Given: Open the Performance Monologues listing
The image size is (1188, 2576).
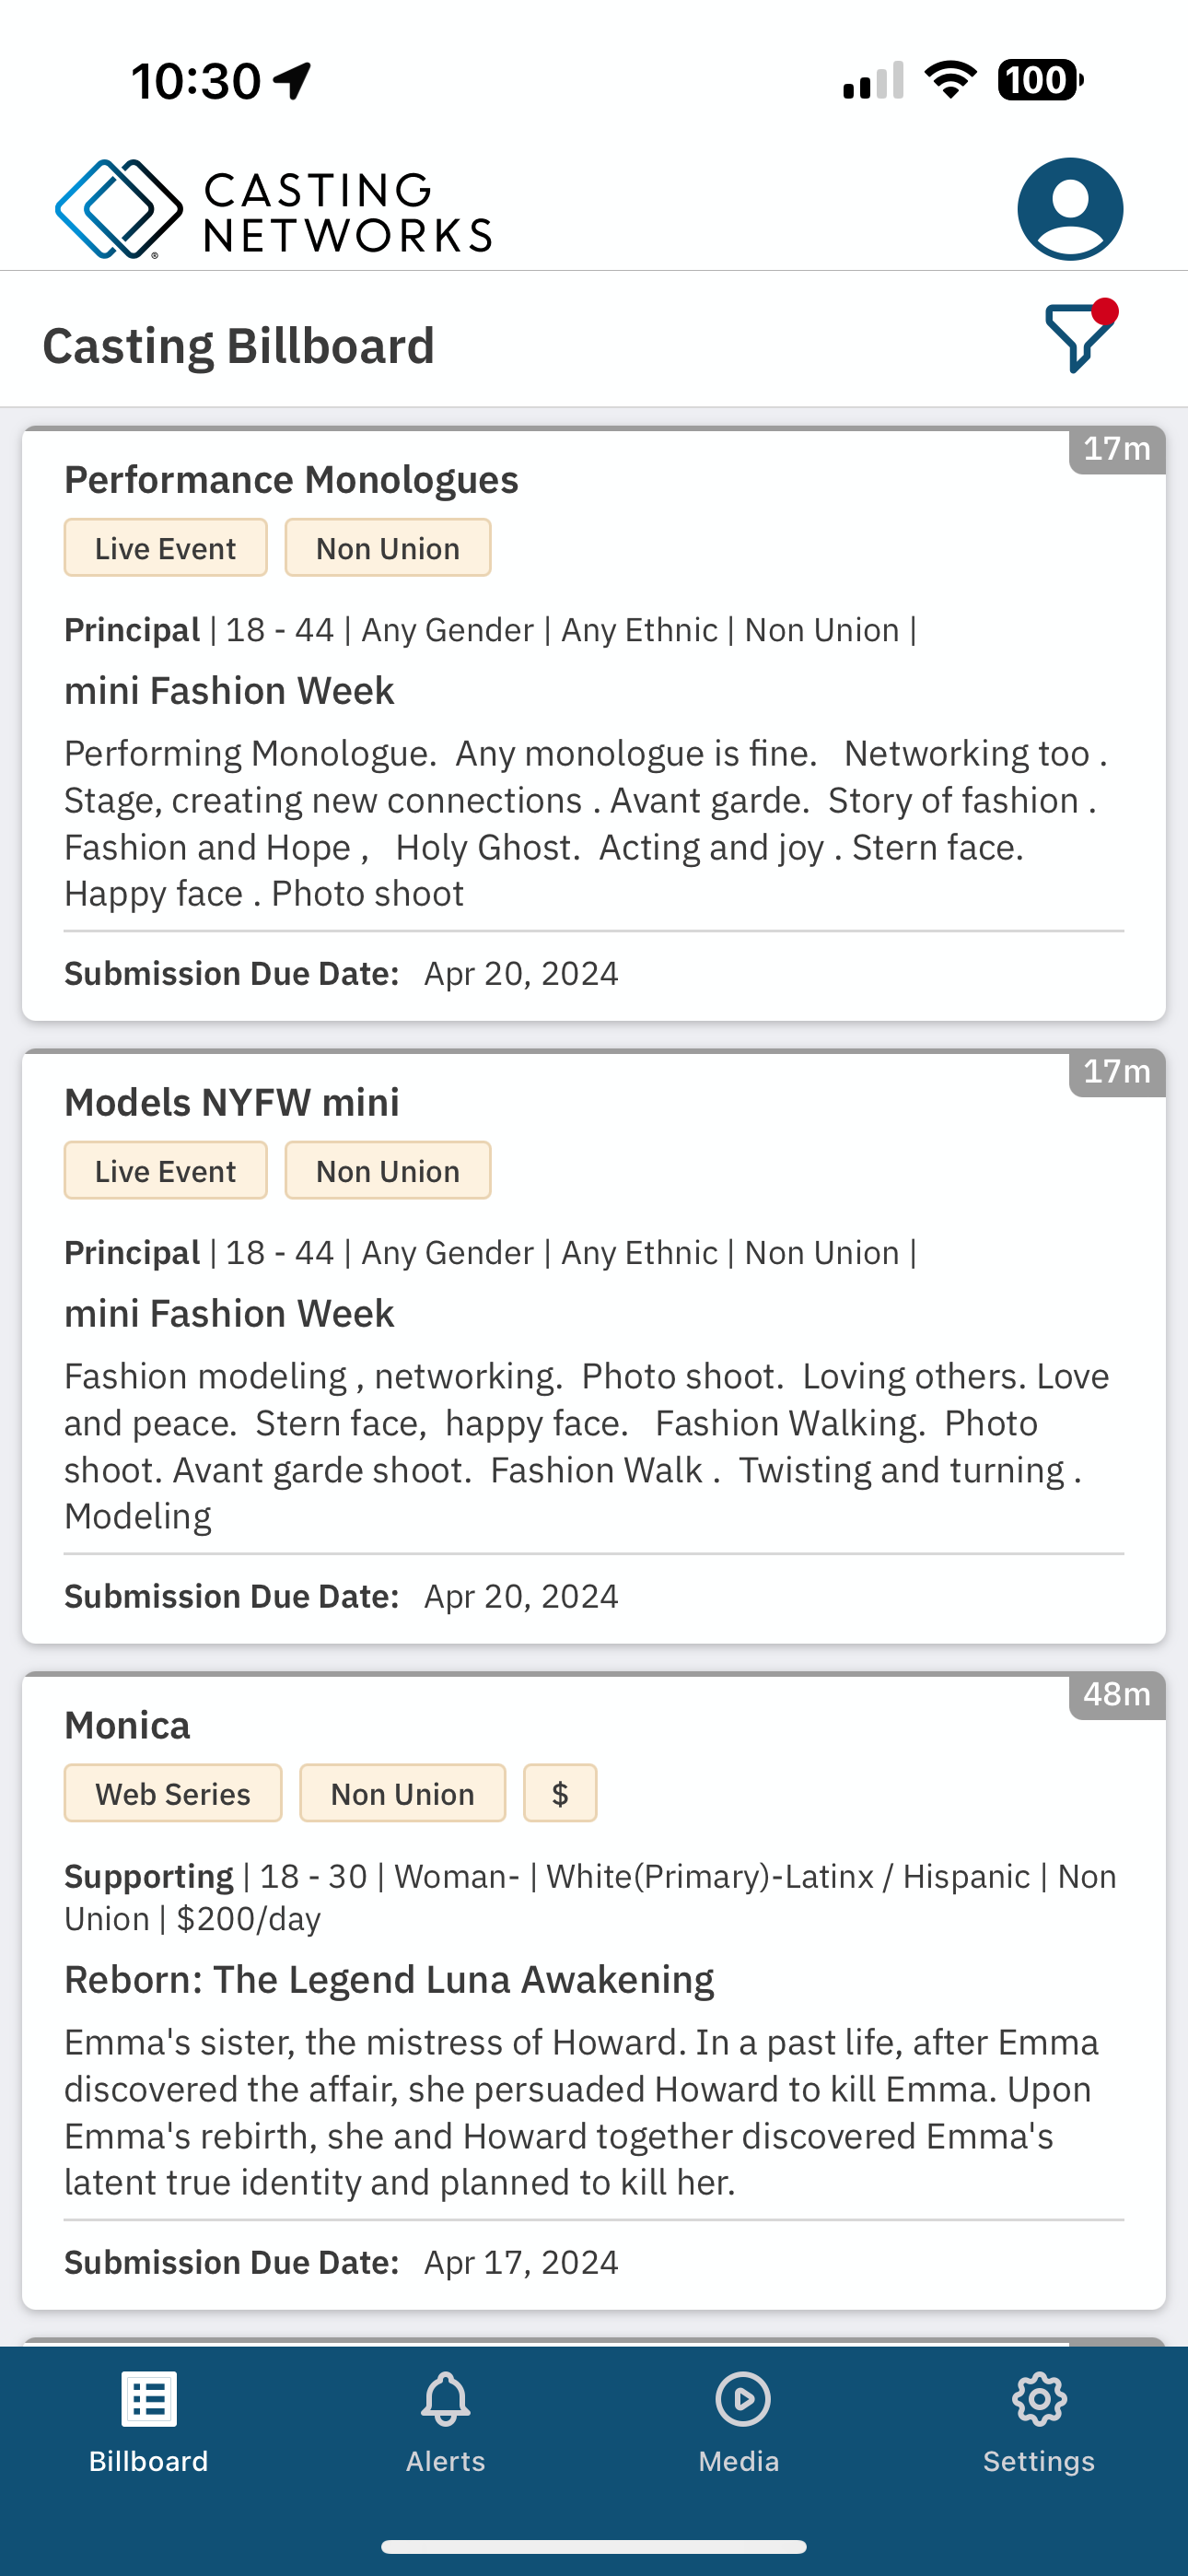Looking at the screenshot, I should [x=594, y=724].
